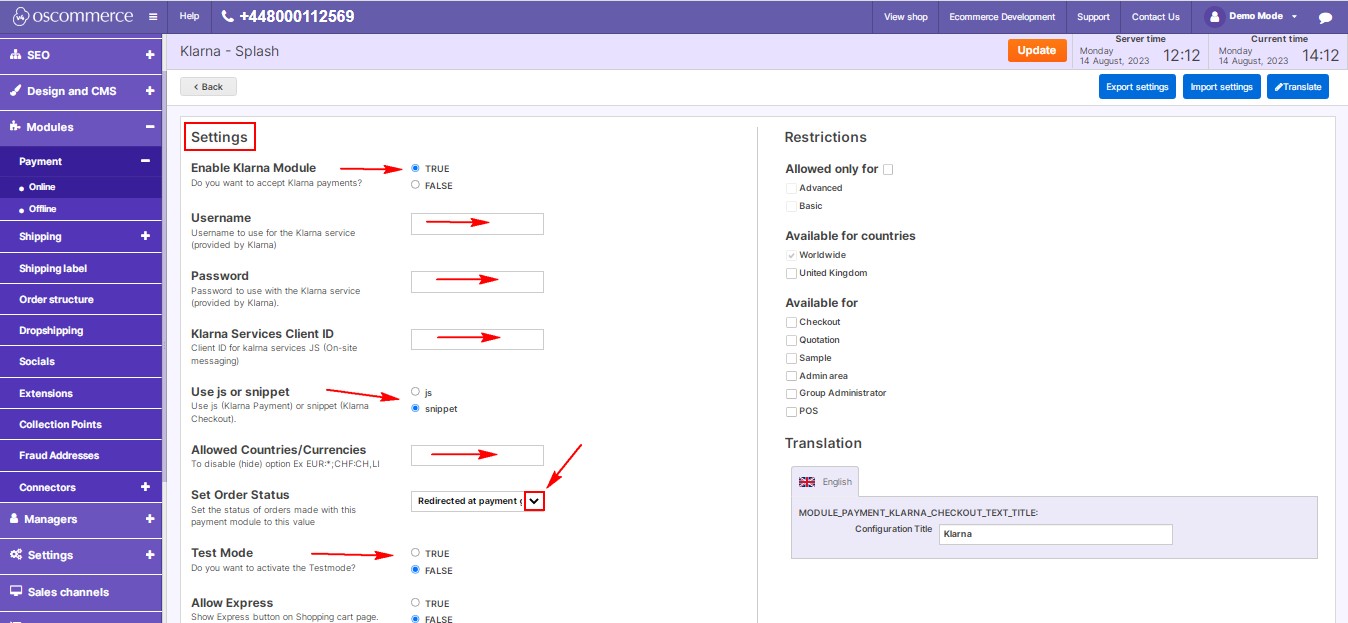Choose the js option
This screenshot has width=1348, height=623.
tap(415, 391)
